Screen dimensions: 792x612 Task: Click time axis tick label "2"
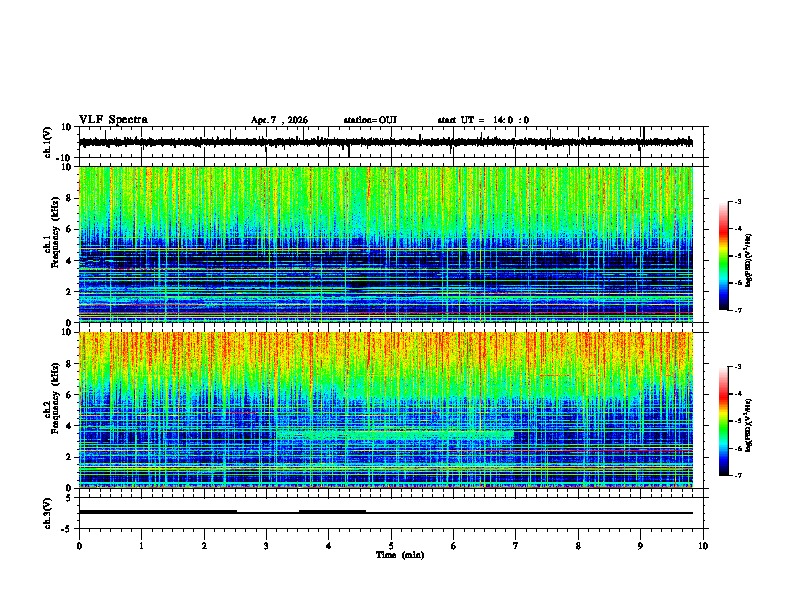pos(204,546)
